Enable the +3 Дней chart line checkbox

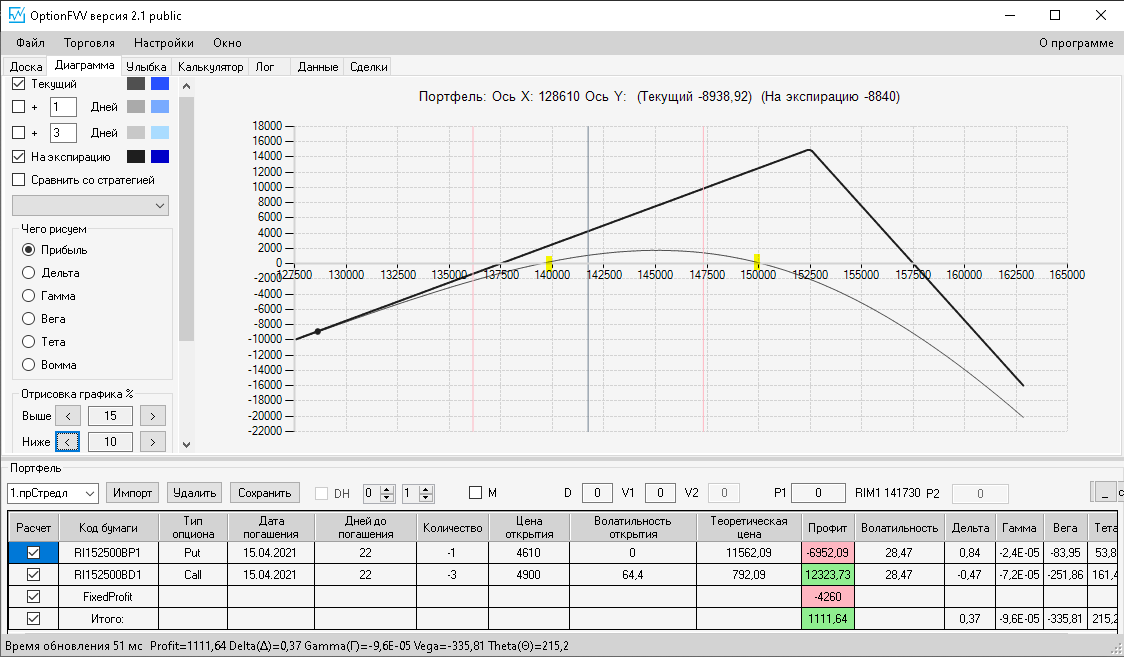19,133
